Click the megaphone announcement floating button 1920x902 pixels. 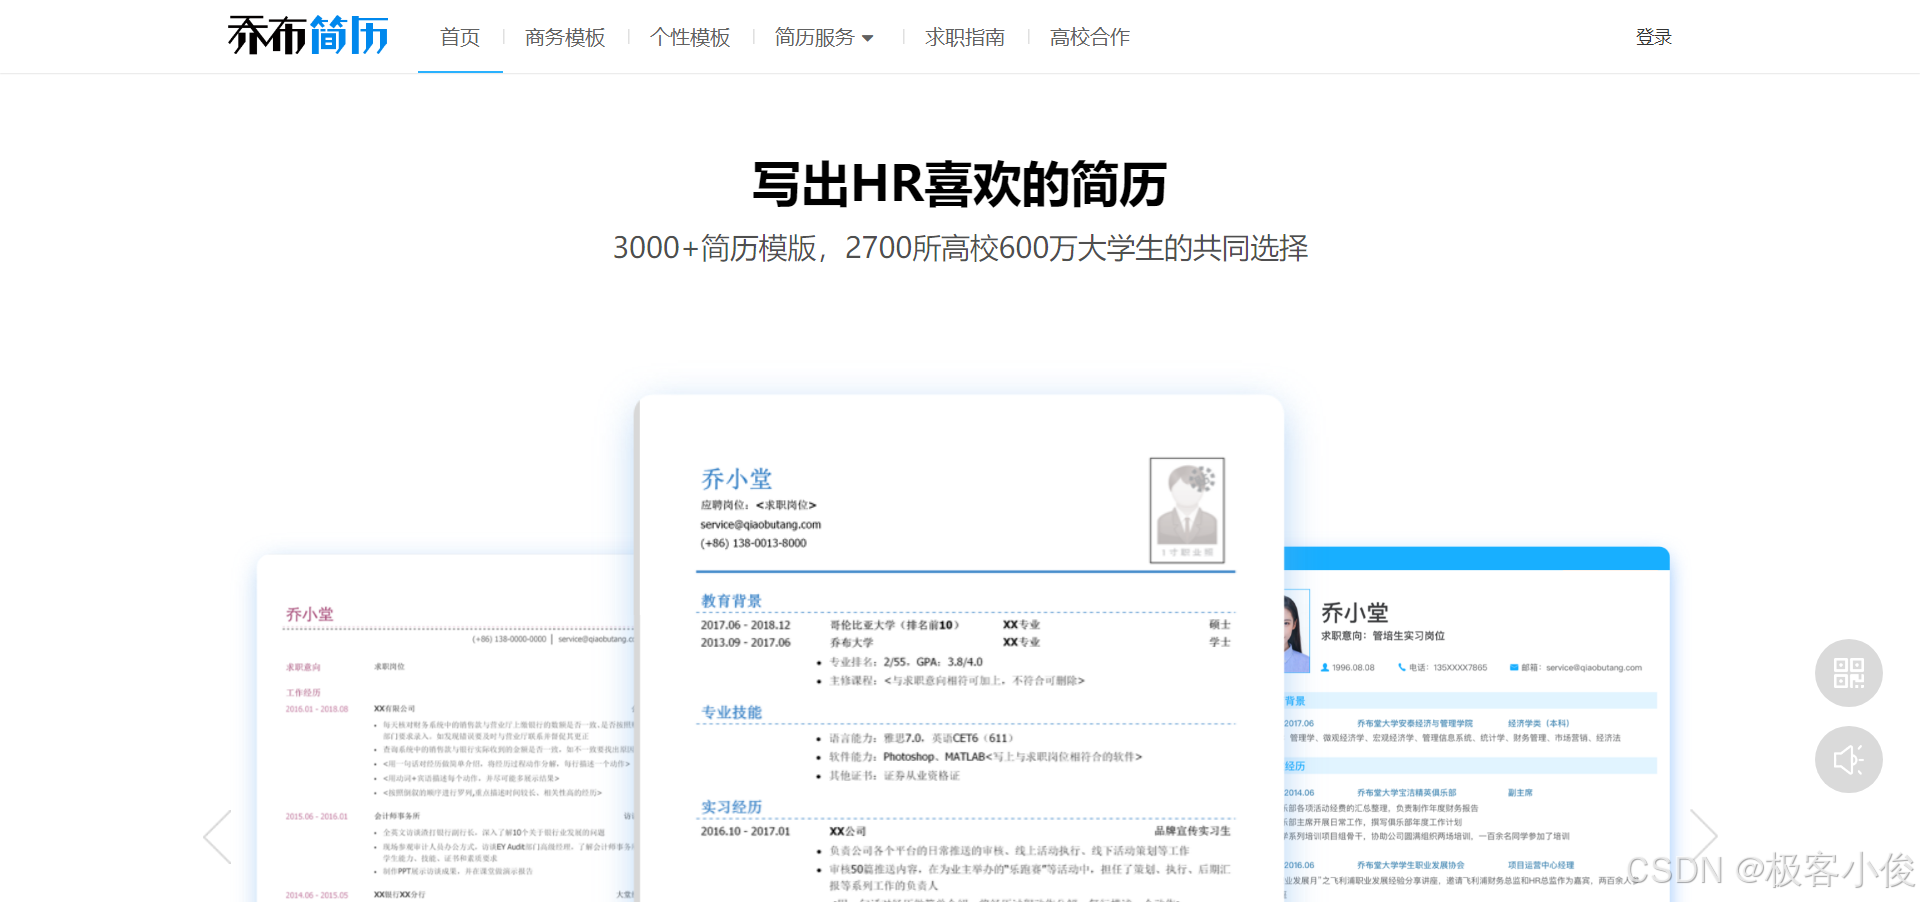(1849, 760)
